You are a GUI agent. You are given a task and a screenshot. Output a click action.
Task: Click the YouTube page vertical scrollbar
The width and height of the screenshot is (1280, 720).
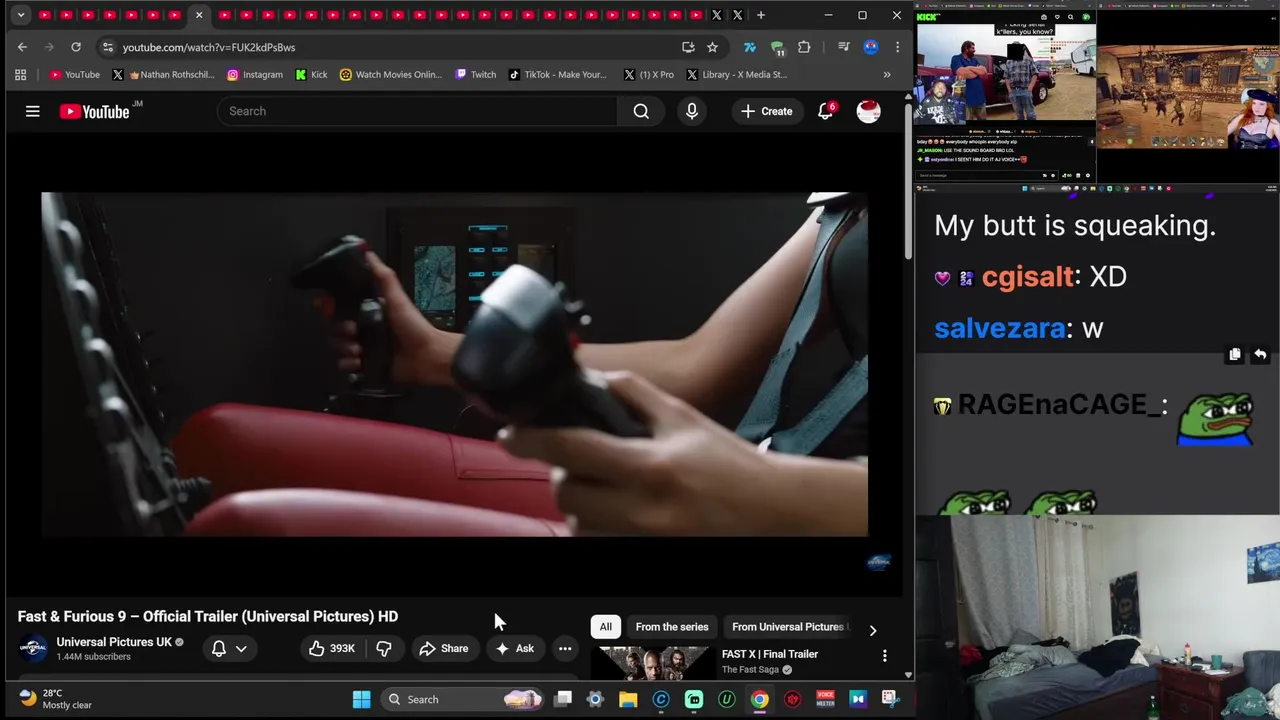[x=908, y=180]
